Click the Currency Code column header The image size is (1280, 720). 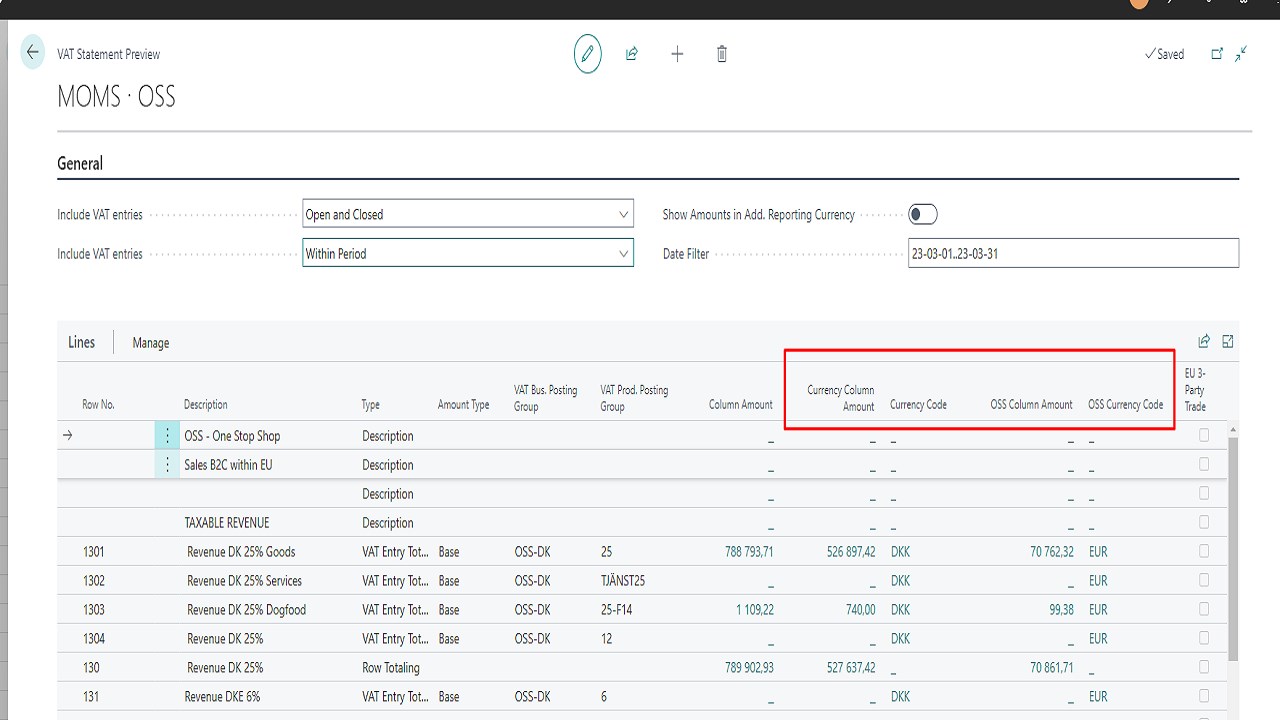click(x=918, y=405)
